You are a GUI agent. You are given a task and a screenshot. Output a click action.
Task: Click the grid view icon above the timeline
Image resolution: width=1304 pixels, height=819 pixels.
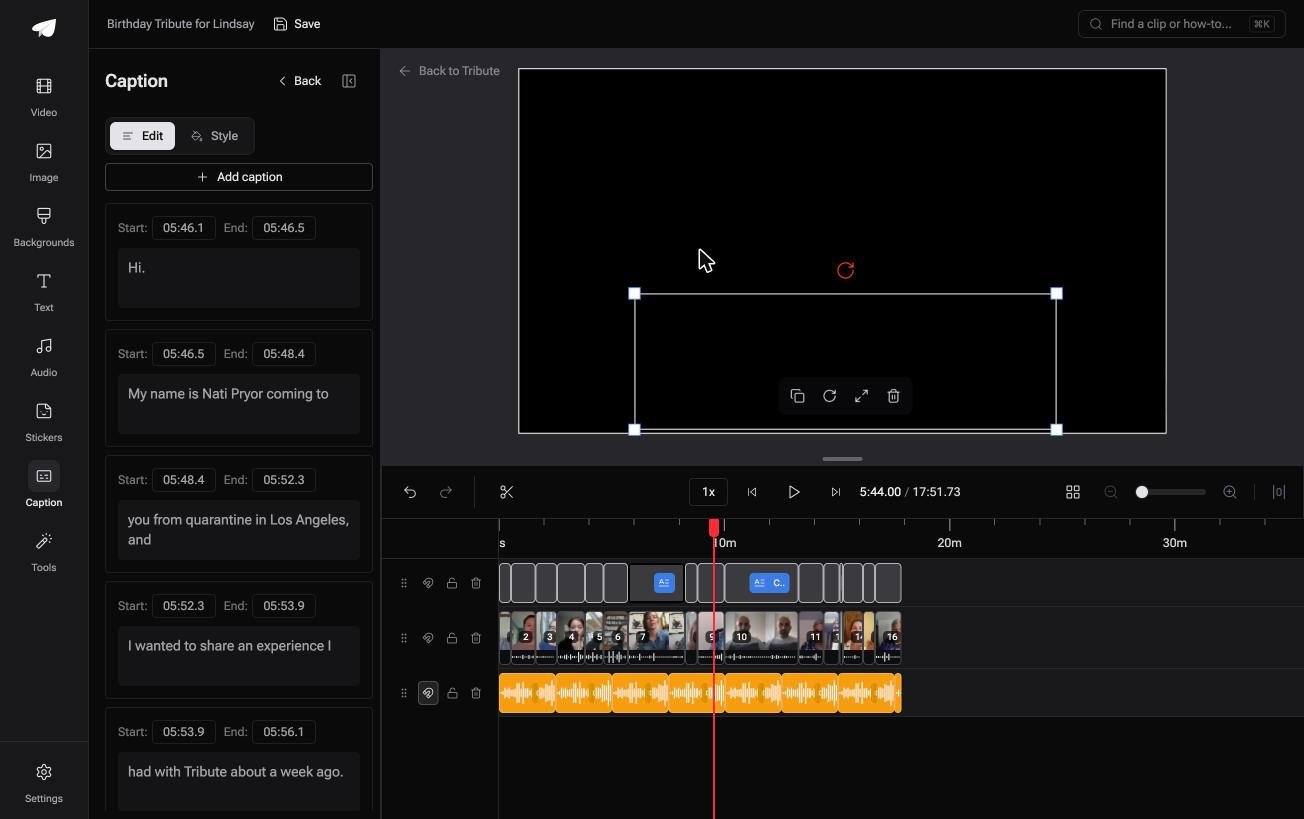click(1073, 492)
